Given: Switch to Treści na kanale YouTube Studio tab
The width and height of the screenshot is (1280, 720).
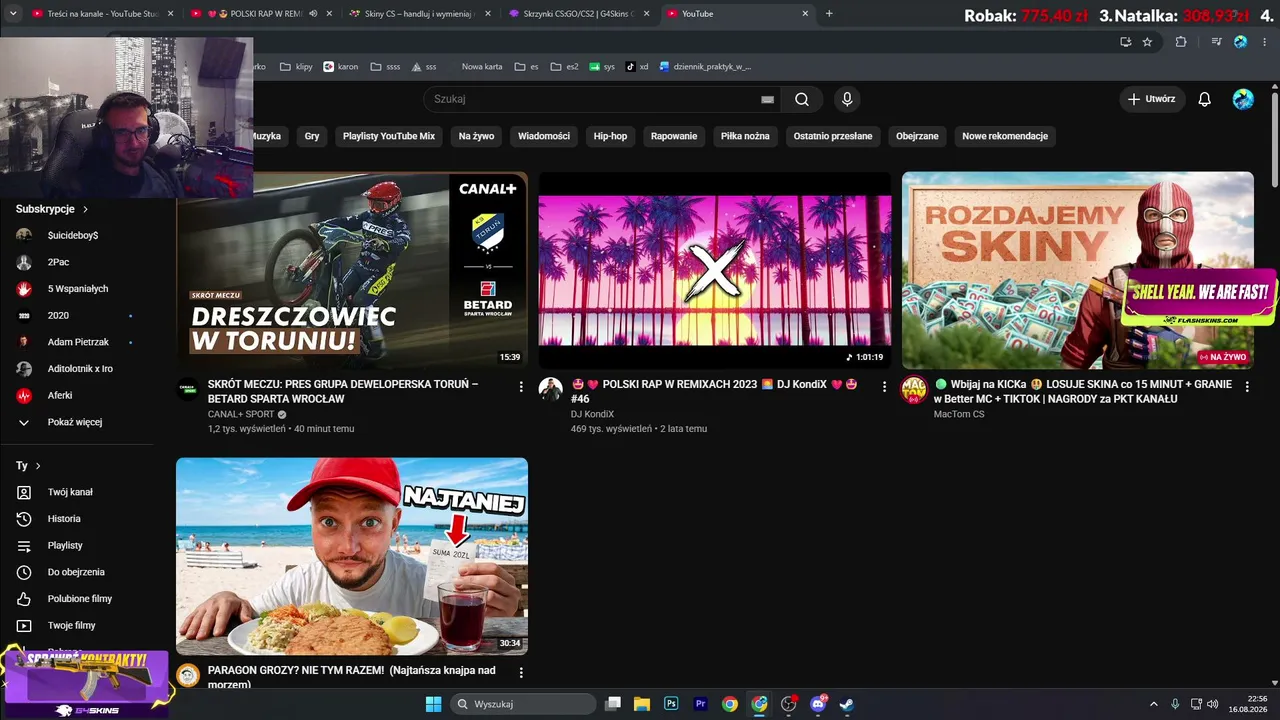Looking at the screenshot, I should [x=102, y=14].
